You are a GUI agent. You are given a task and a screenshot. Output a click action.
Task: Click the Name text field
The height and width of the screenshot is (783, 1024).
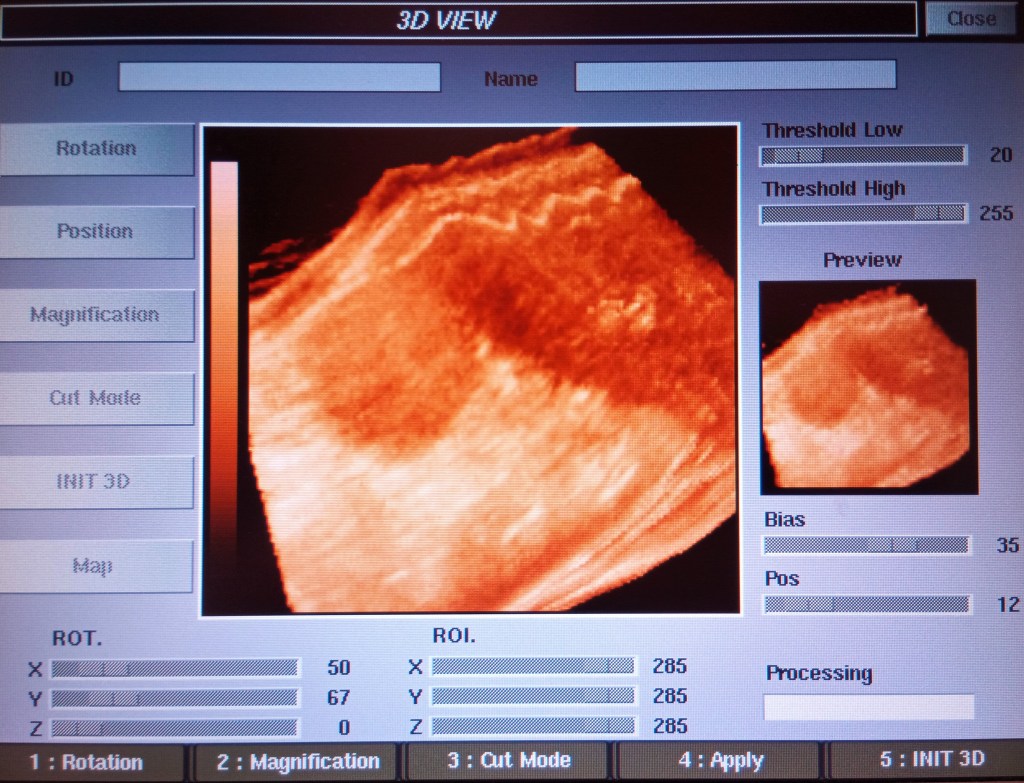click(735, 75)
